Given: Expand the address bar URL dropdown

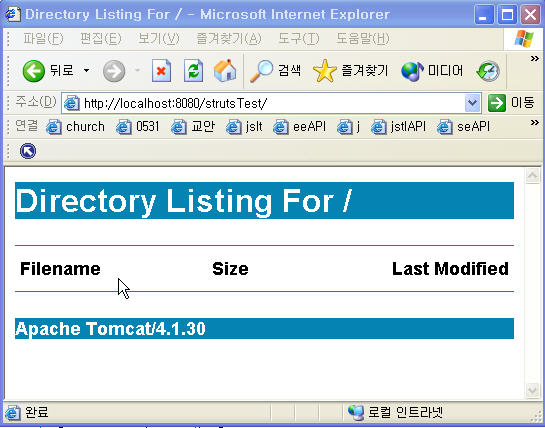Looking at the screenshot, I should coord(472,103).
